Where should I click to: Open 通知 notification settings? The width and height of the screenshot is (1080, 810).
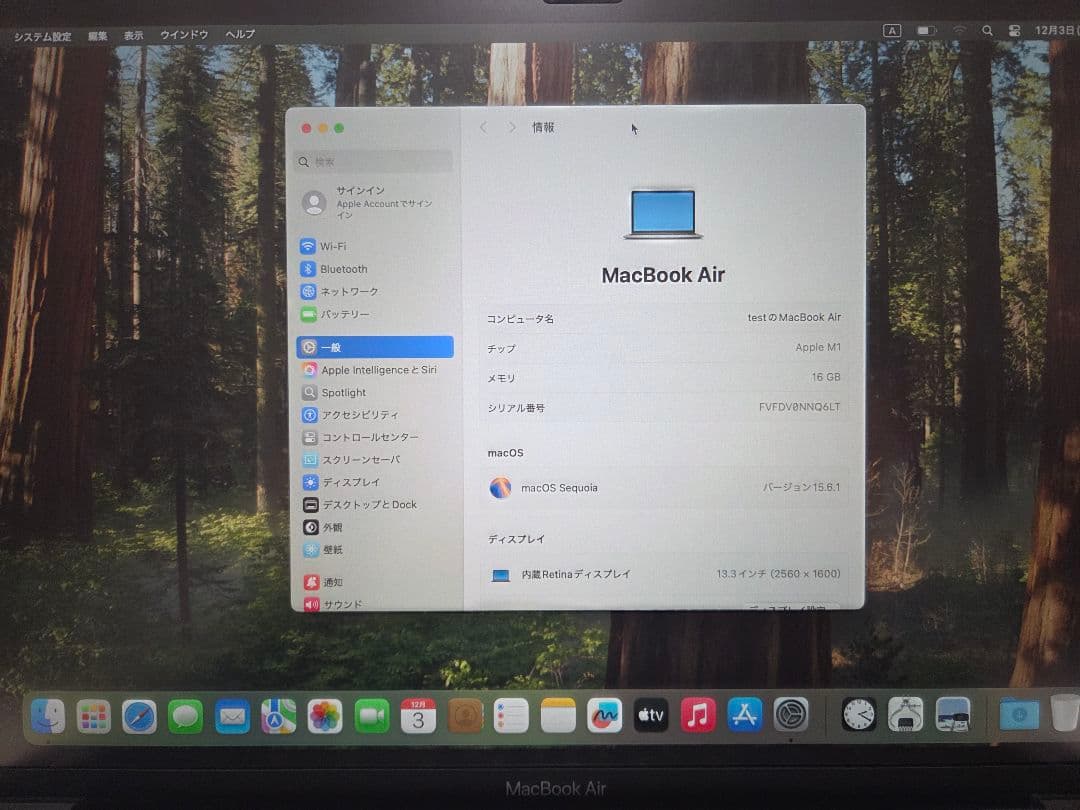pos(330,581)
